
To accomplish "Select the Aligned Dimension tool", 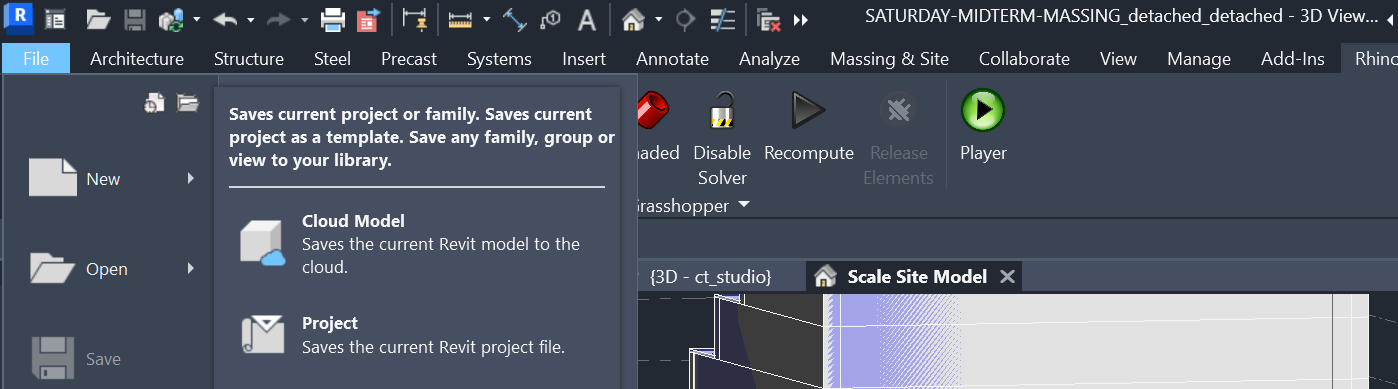I will [x=514, y=19].
